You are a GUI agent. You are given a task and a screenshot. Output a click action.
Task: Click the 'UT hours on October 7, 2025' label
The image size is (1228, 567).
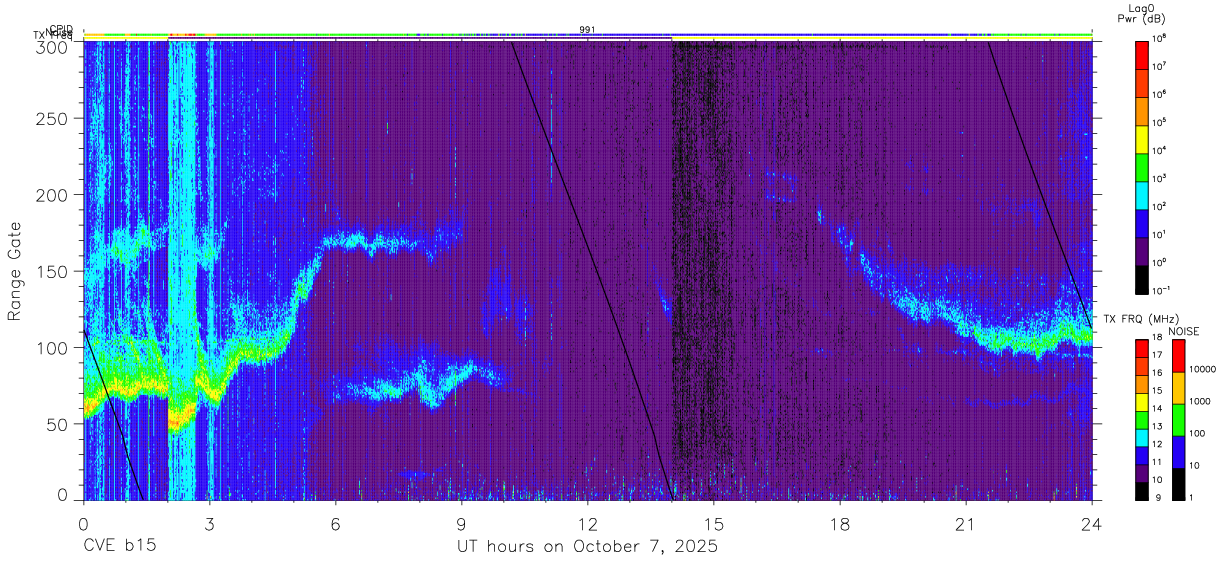point(587,547)
